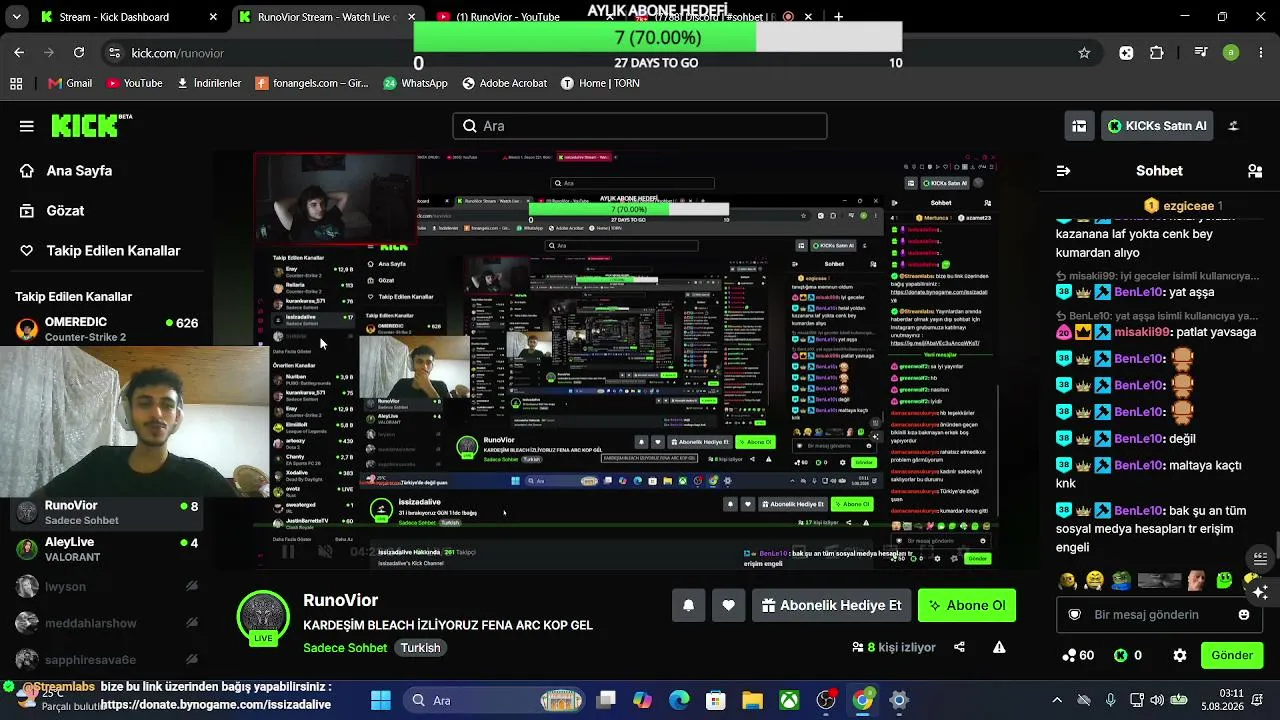Reload the kick.com page

(79, 53)
